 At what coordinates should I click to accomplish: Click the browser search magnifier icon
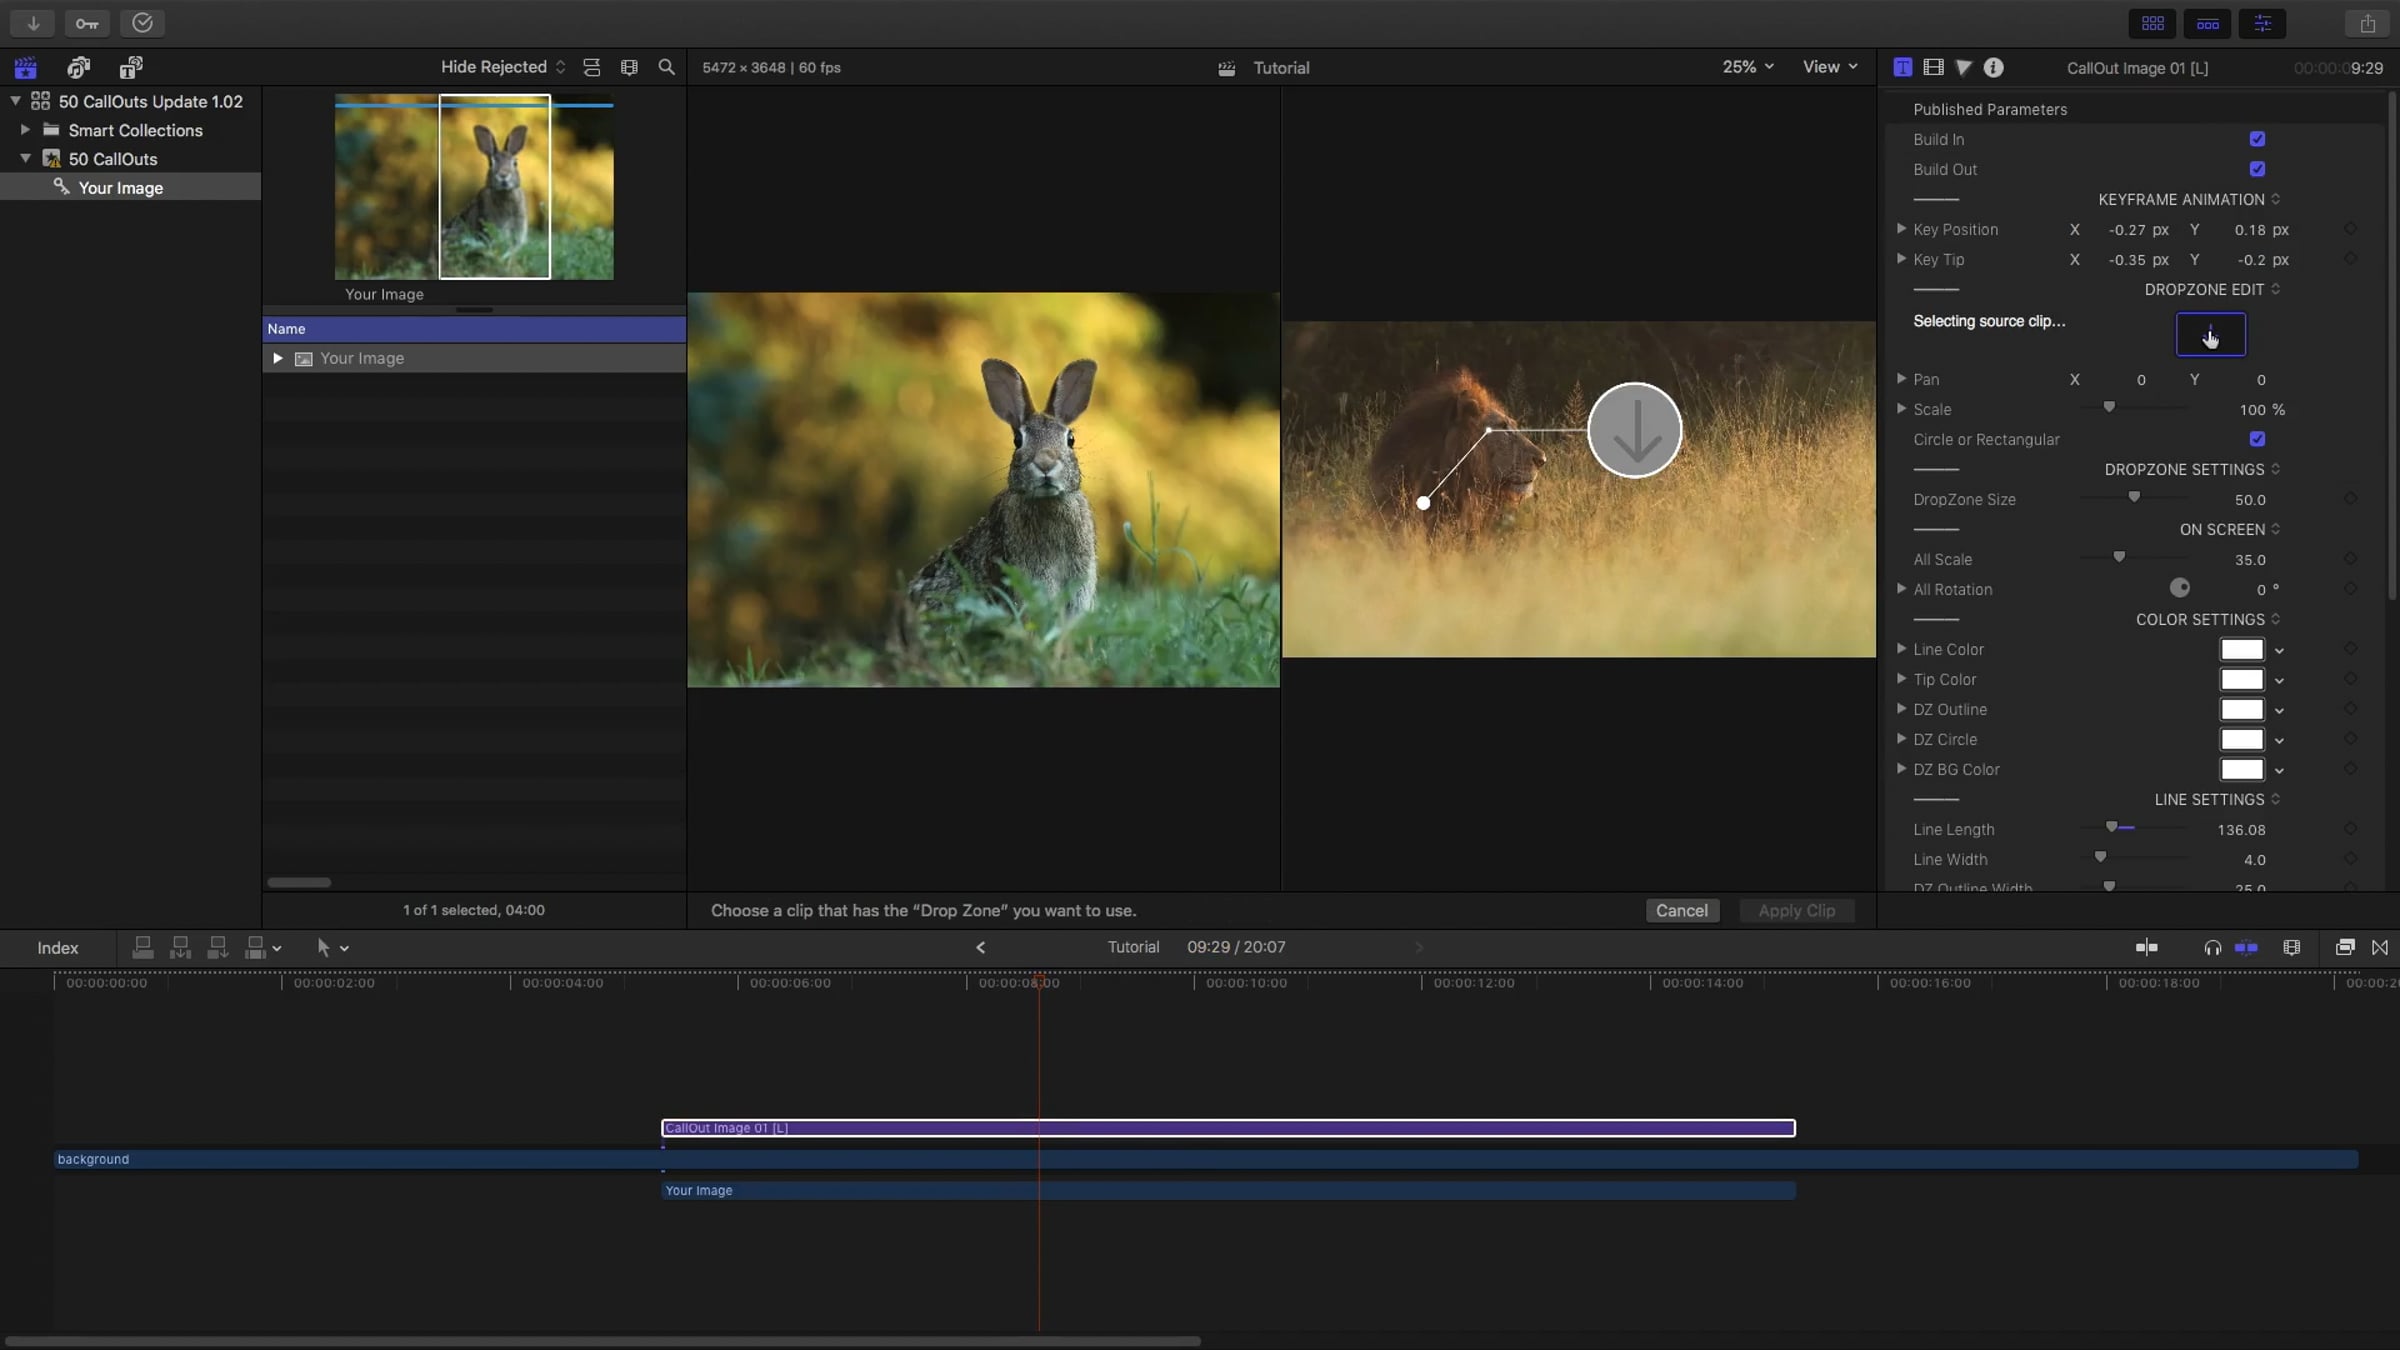click(666, 67)
